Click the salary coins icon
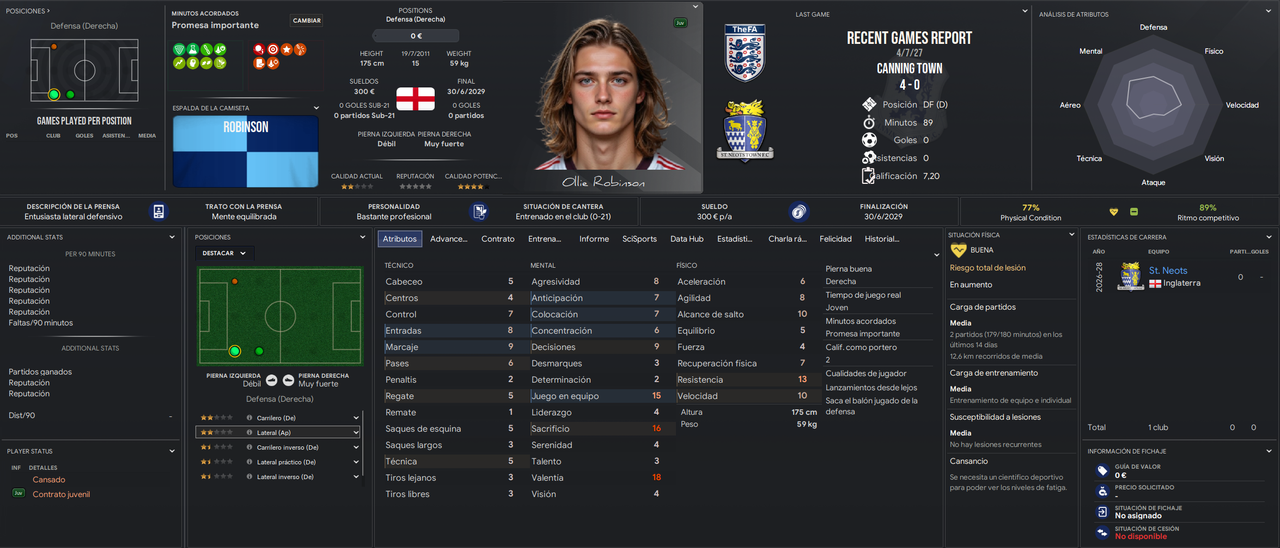This screenshot has height=548, width=1280. click(797, 212)
